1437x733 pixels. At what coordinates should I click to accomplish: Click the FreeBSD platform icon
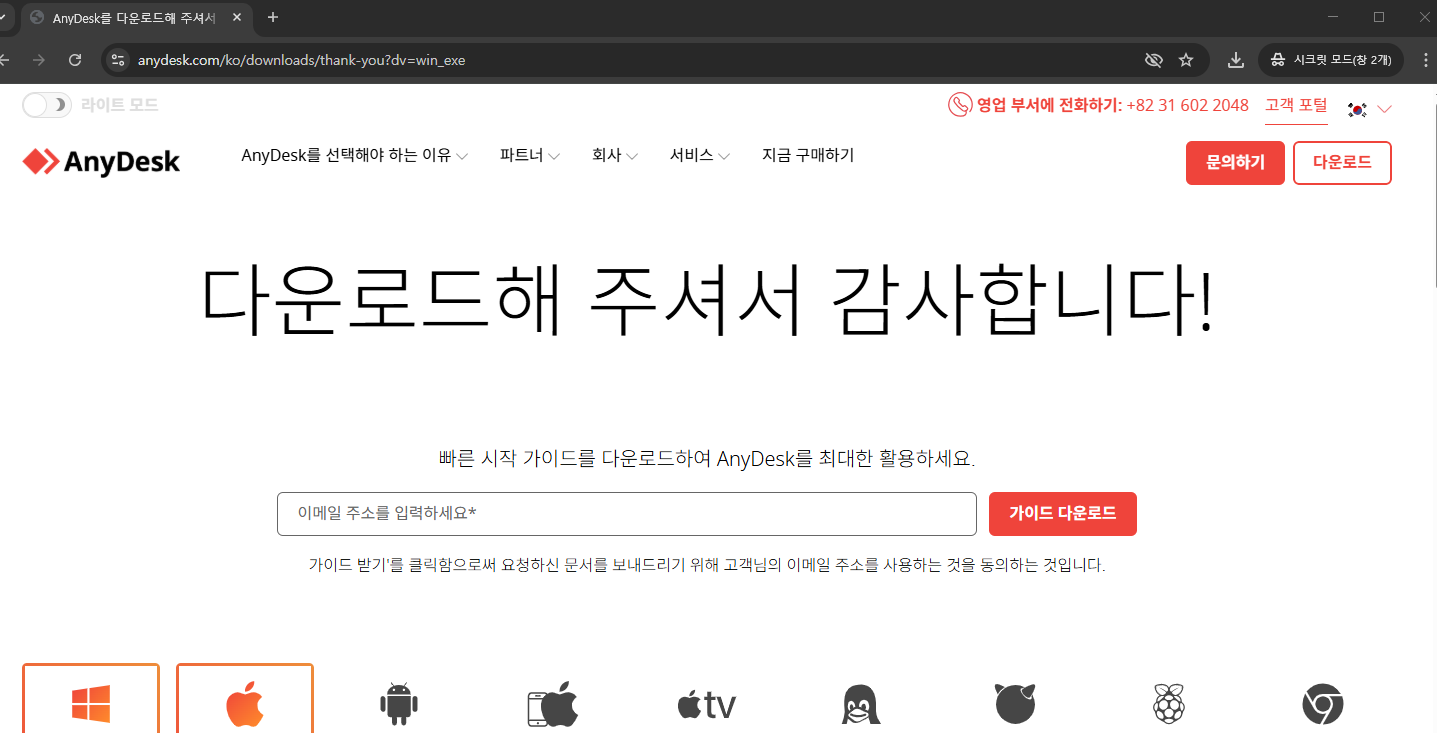coord(1014,704)
